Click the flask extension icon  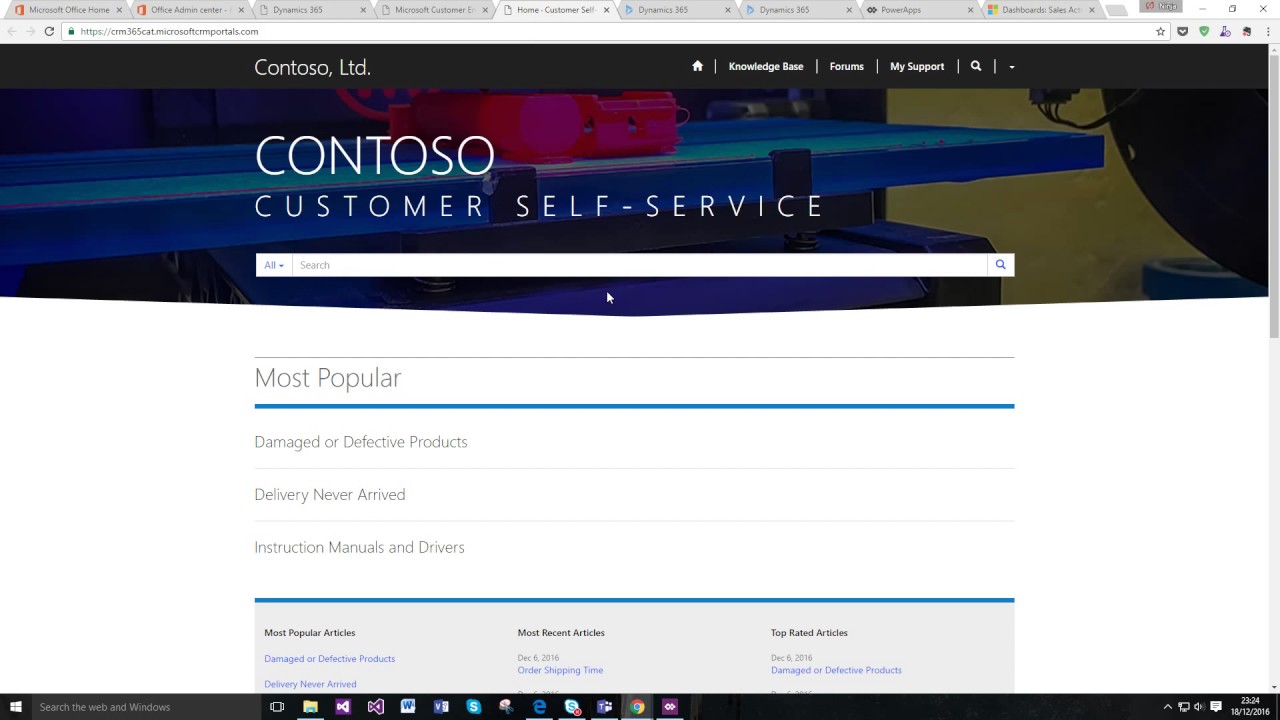[x=1225, y=31]
